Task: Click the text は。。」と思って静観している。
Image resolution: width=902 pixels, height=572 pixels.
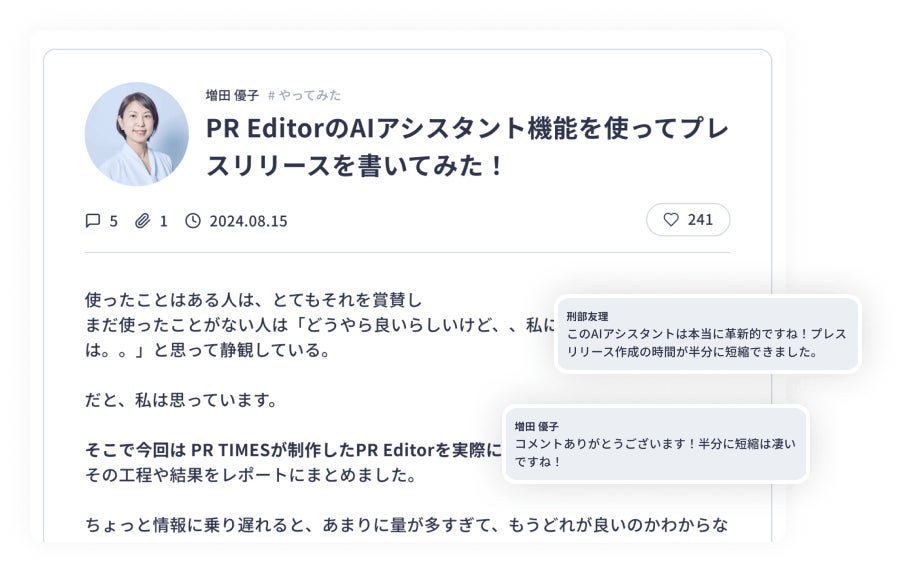Action: click(207, 350)
